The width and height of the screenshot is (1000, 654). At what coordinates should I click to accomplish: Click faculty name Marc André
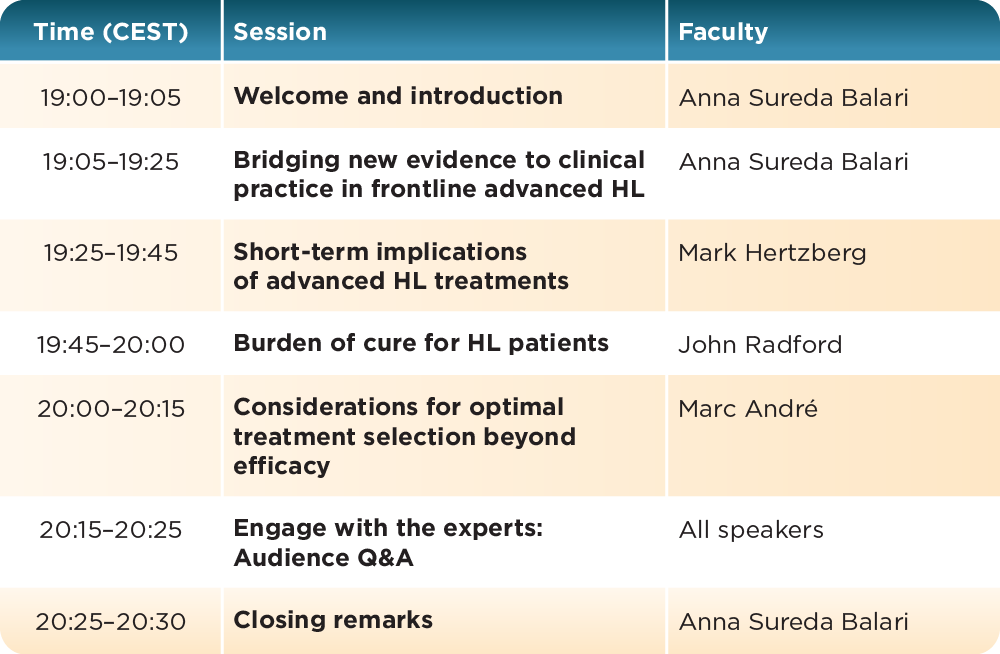[x=748, y=409]
